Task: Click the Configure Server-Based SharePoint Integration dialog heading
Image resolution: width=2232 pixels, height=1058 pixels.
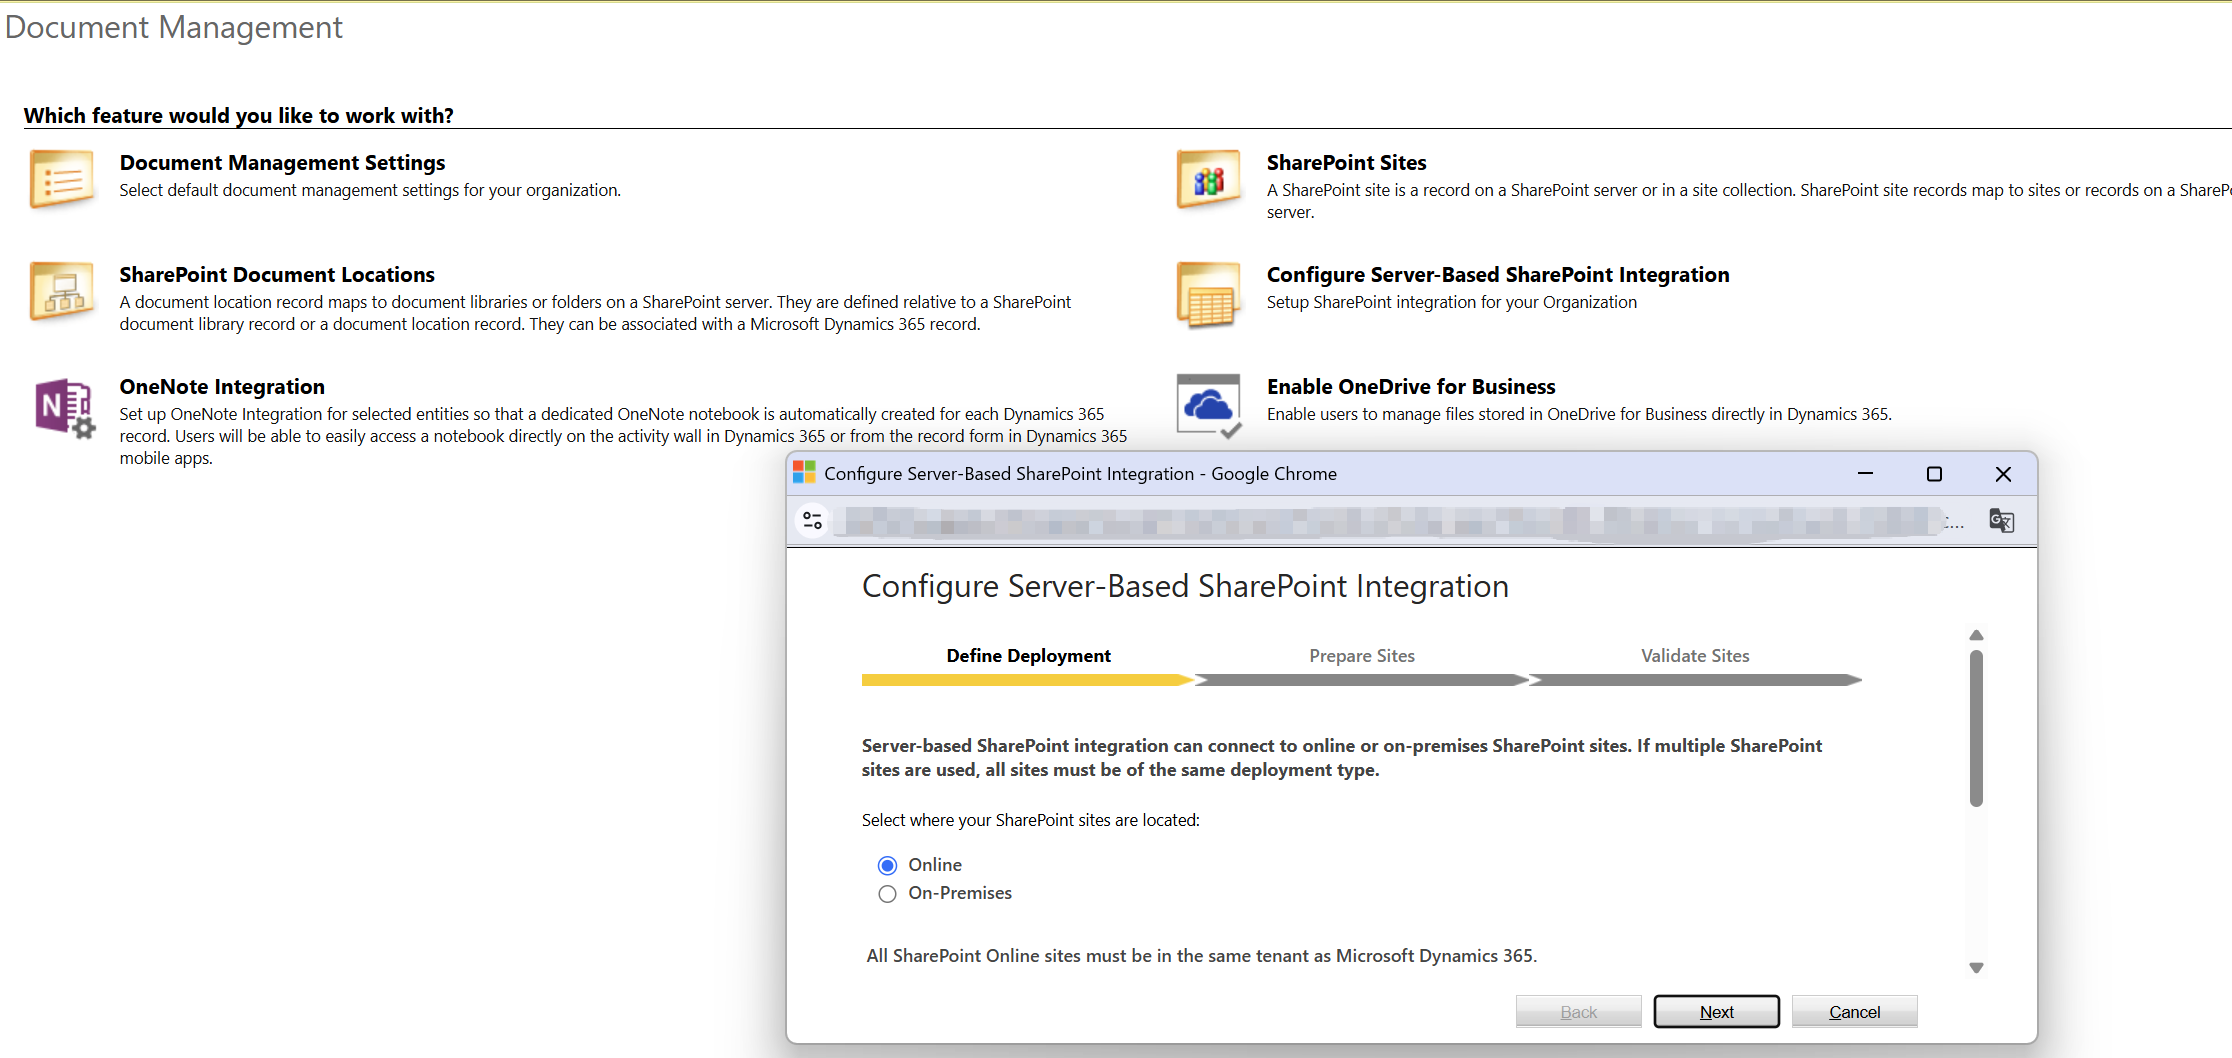Action: point(1185,586)
